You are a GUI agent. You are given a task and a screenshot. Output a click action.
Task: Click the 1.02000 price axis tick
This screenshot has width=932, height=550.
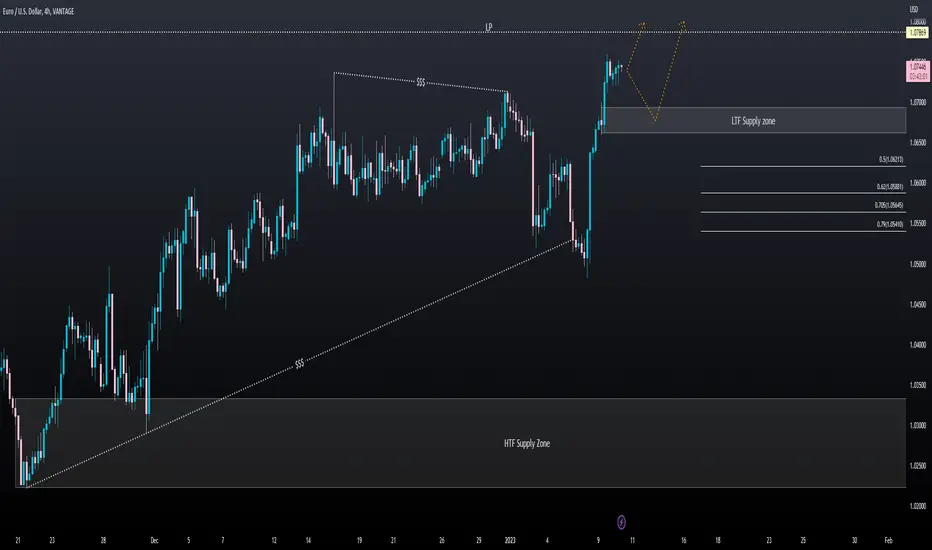[x=918, y=506]
